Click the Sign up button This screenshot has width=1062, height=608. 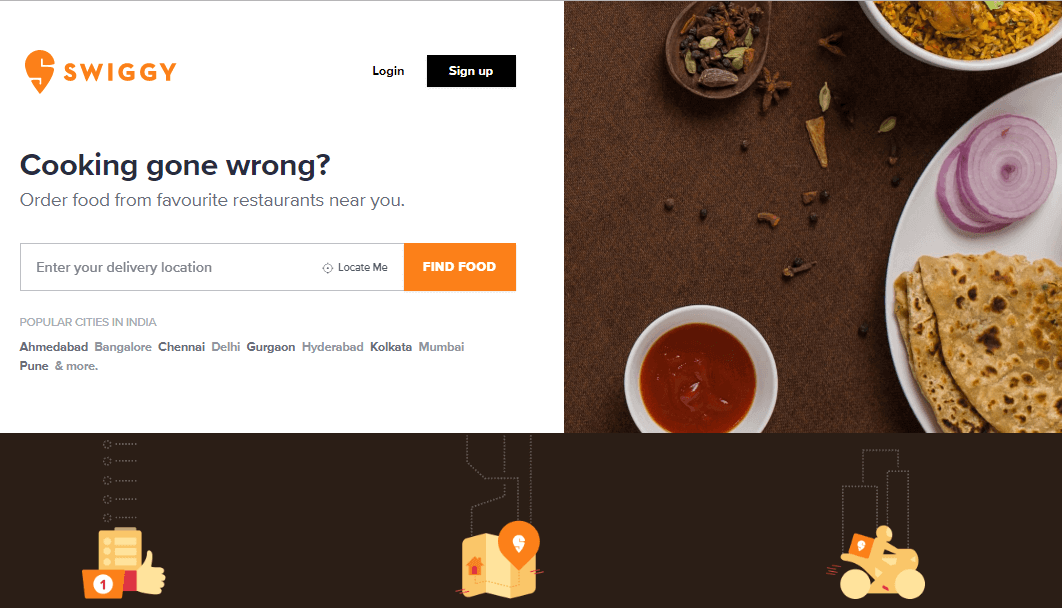(471, 71)
